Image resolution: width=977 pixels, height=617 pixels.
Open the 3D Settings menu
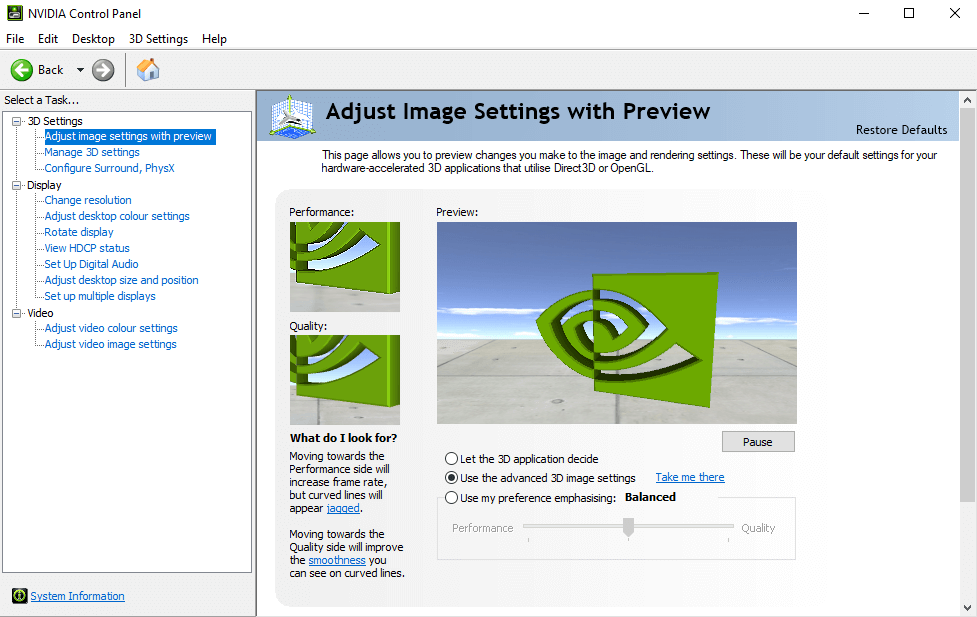tap(158, 39)
